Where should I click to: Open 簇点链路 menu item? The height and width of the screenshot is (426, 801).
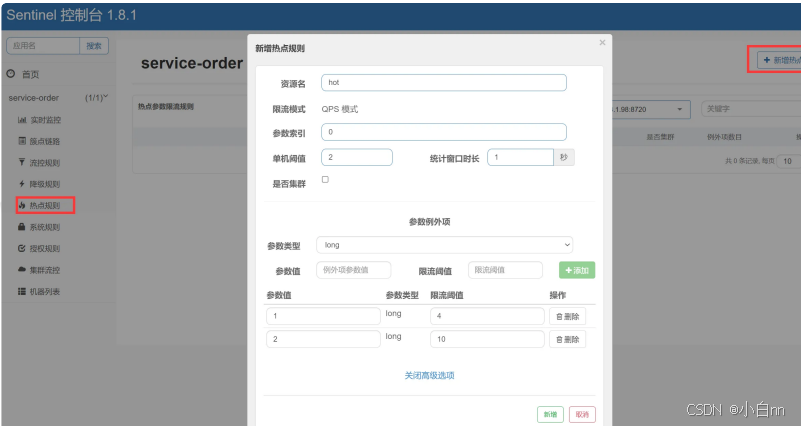click(44, 141)
